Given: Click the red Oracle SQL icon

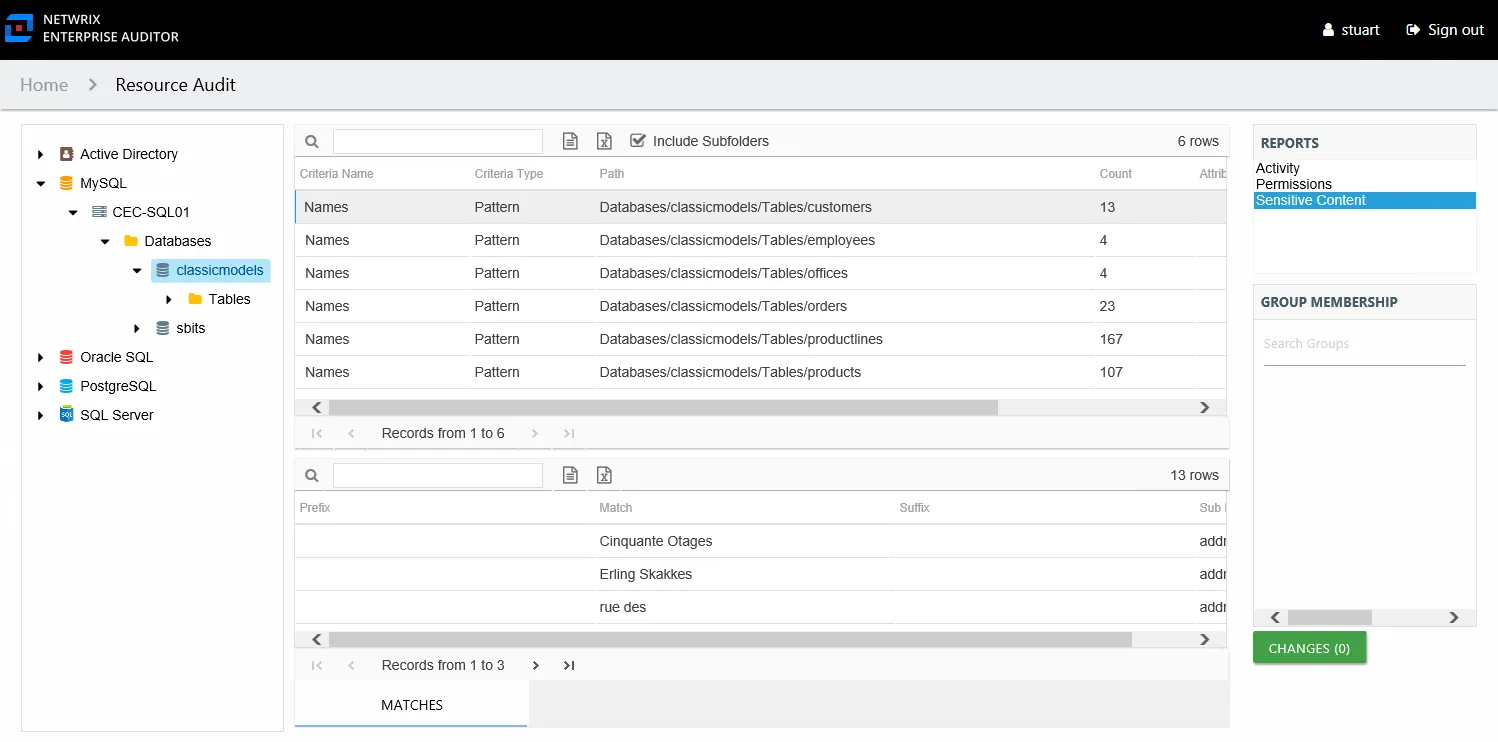Looking at the screenshot, I should pos(66,357).
